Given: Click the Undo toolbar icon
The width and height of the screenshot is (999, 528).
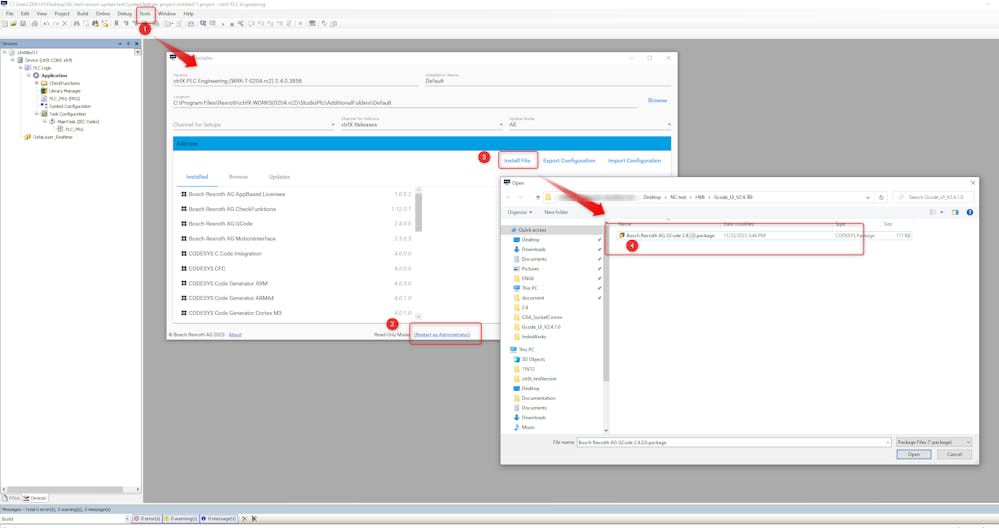Looking at the screenshot, I should click(x=47, y=24).
